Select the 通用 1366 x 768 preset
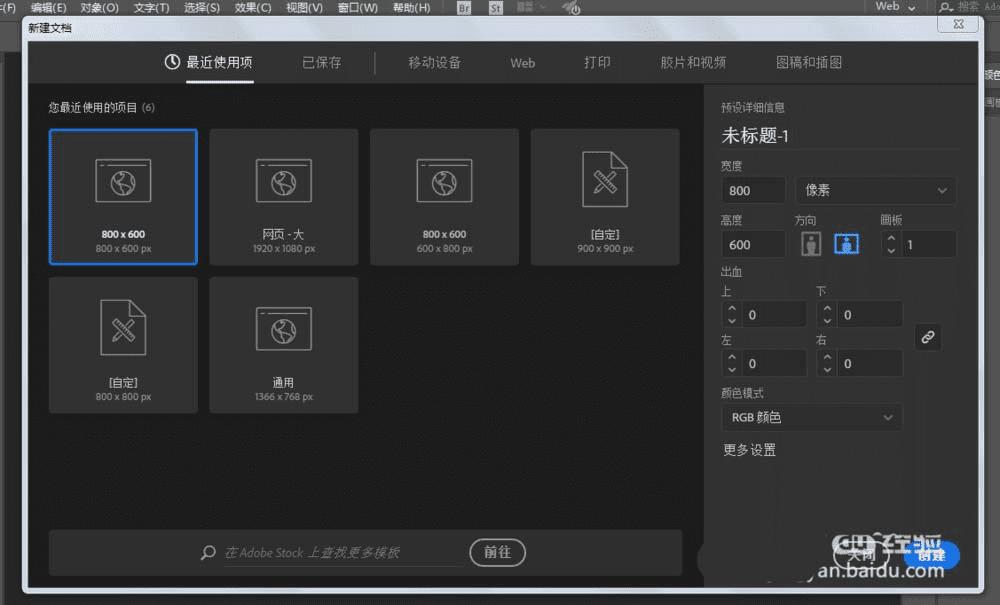The width and height of the screenshot is (1000, 605). 284,345
